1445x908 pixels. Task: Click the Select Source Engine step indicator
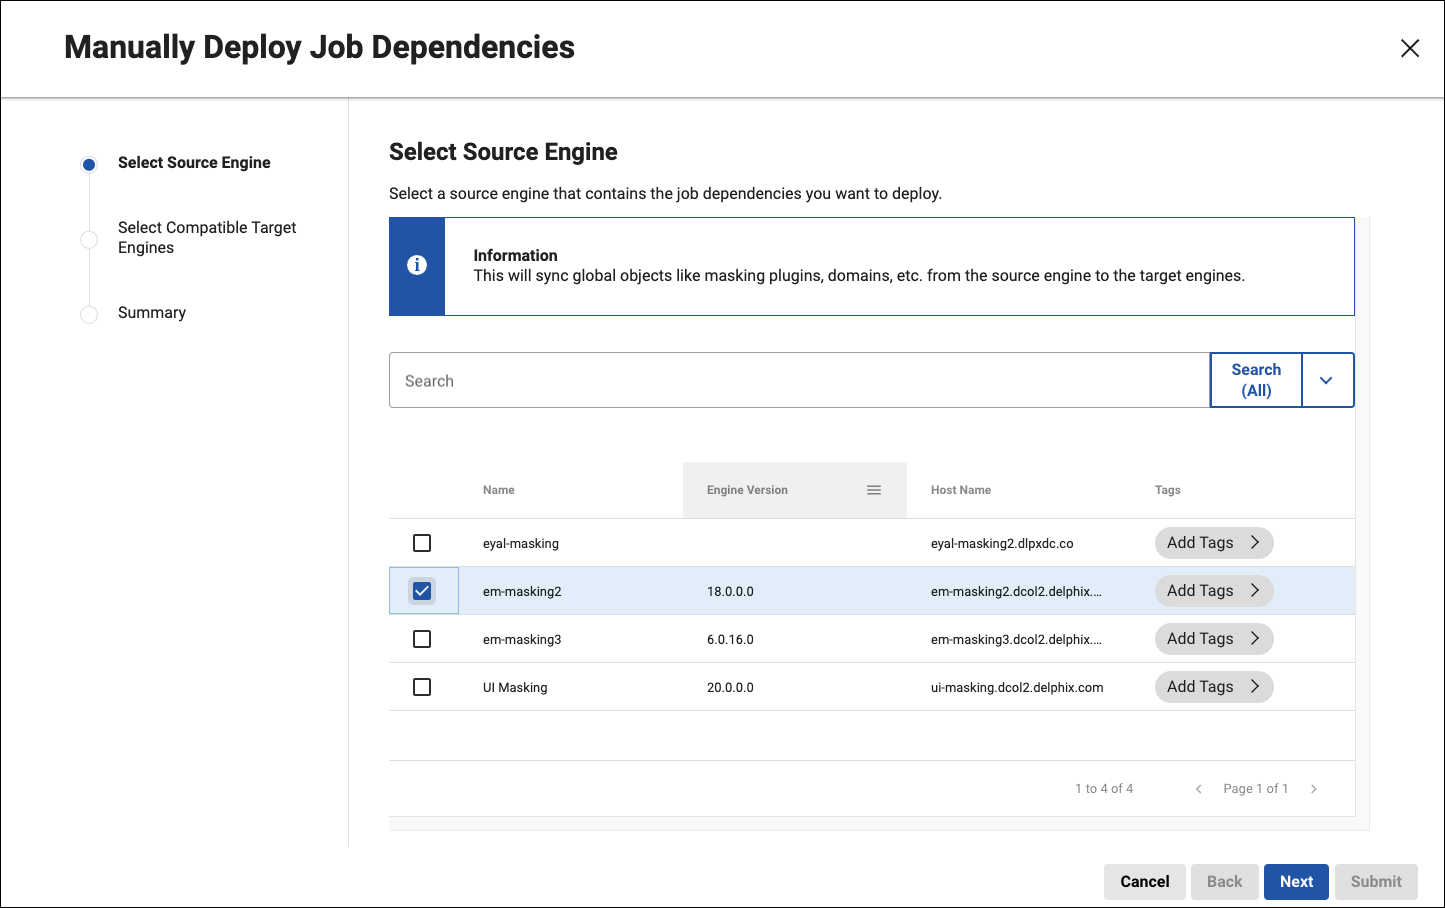click(x=89, y=164)
